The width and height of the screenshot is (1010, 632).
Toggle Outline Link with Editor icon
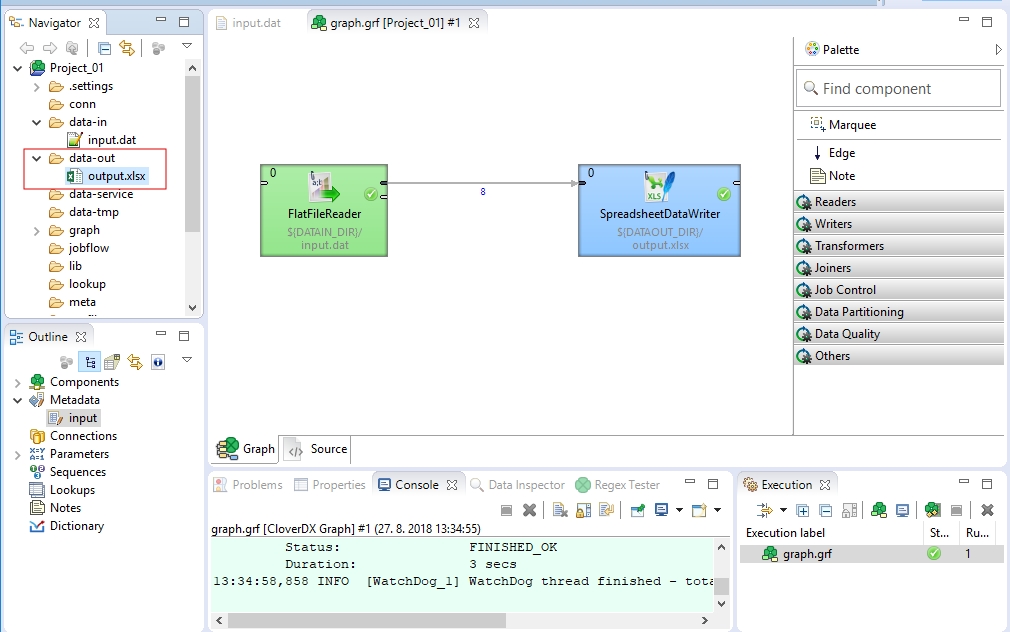tap(135, 362)
